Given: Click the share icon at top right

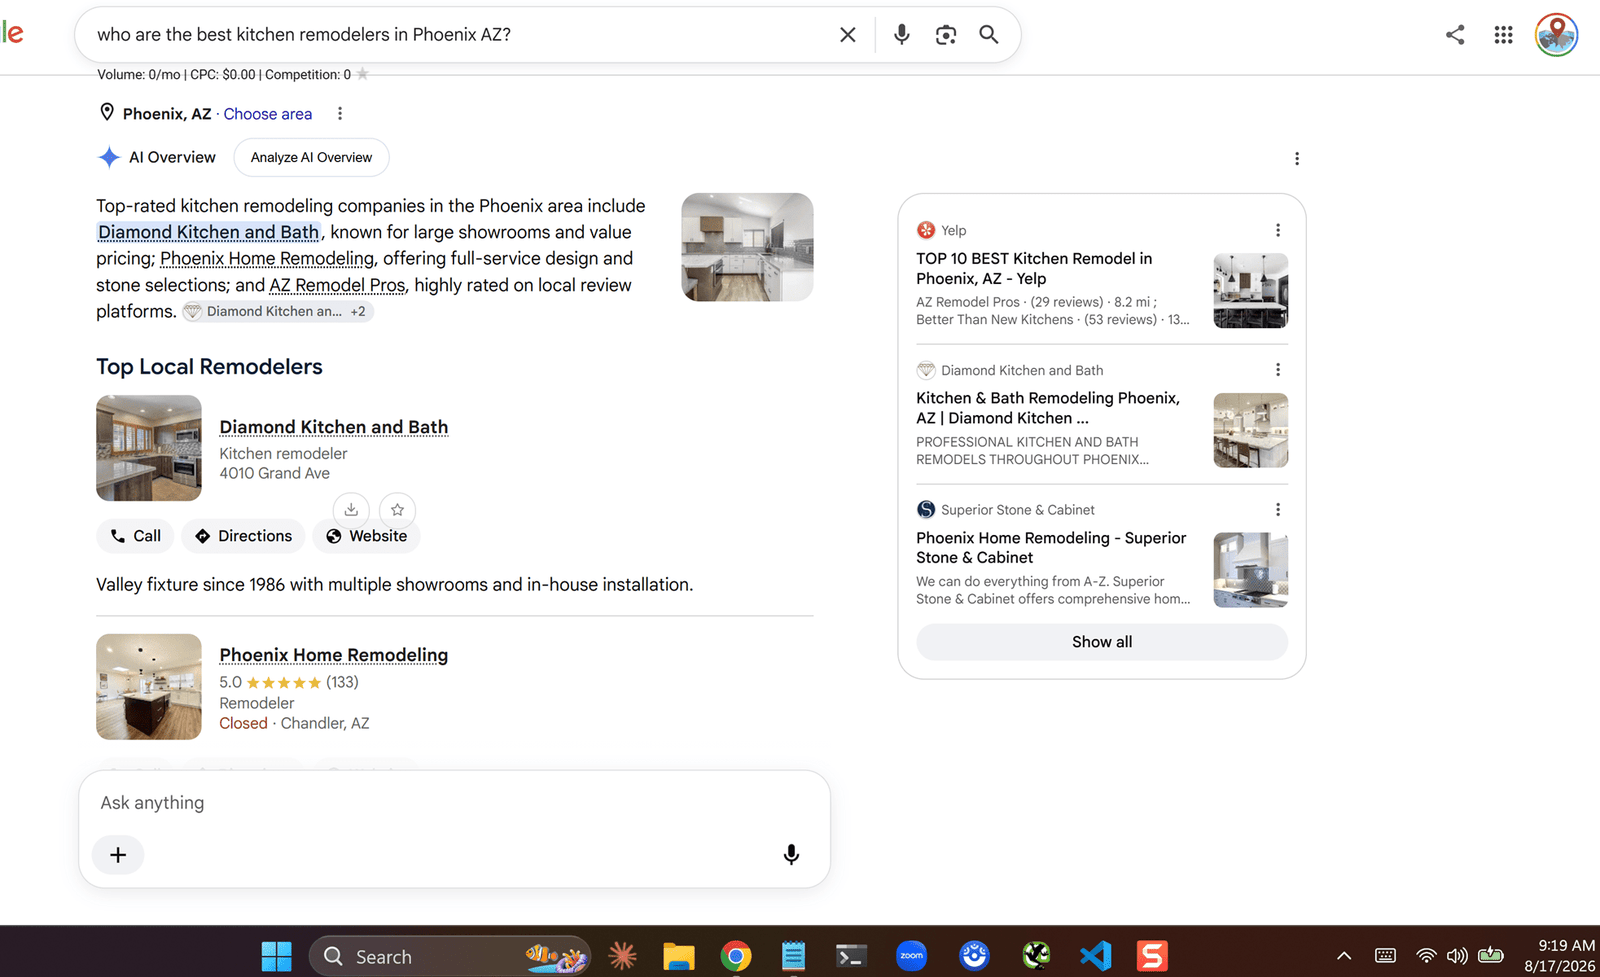Looking at the screenshot, I should pyautogui.click(x=1455, y=35).
